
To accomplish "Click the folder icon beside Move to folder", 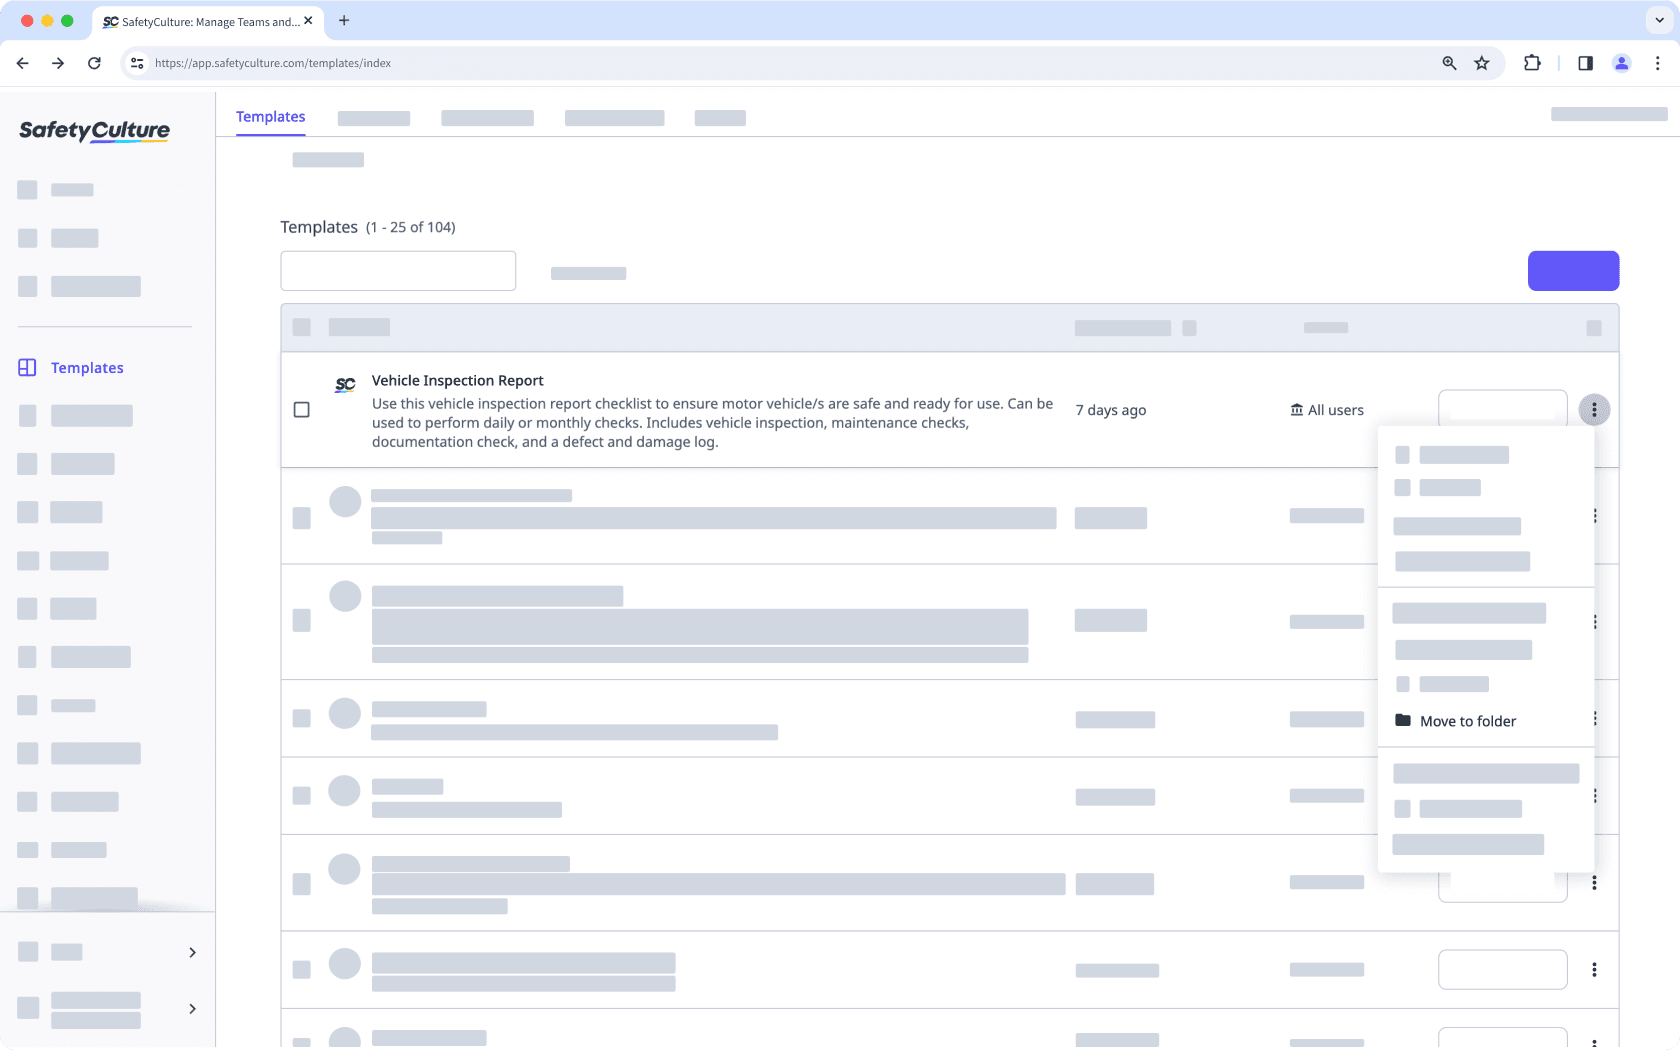I will [1402, 719].
